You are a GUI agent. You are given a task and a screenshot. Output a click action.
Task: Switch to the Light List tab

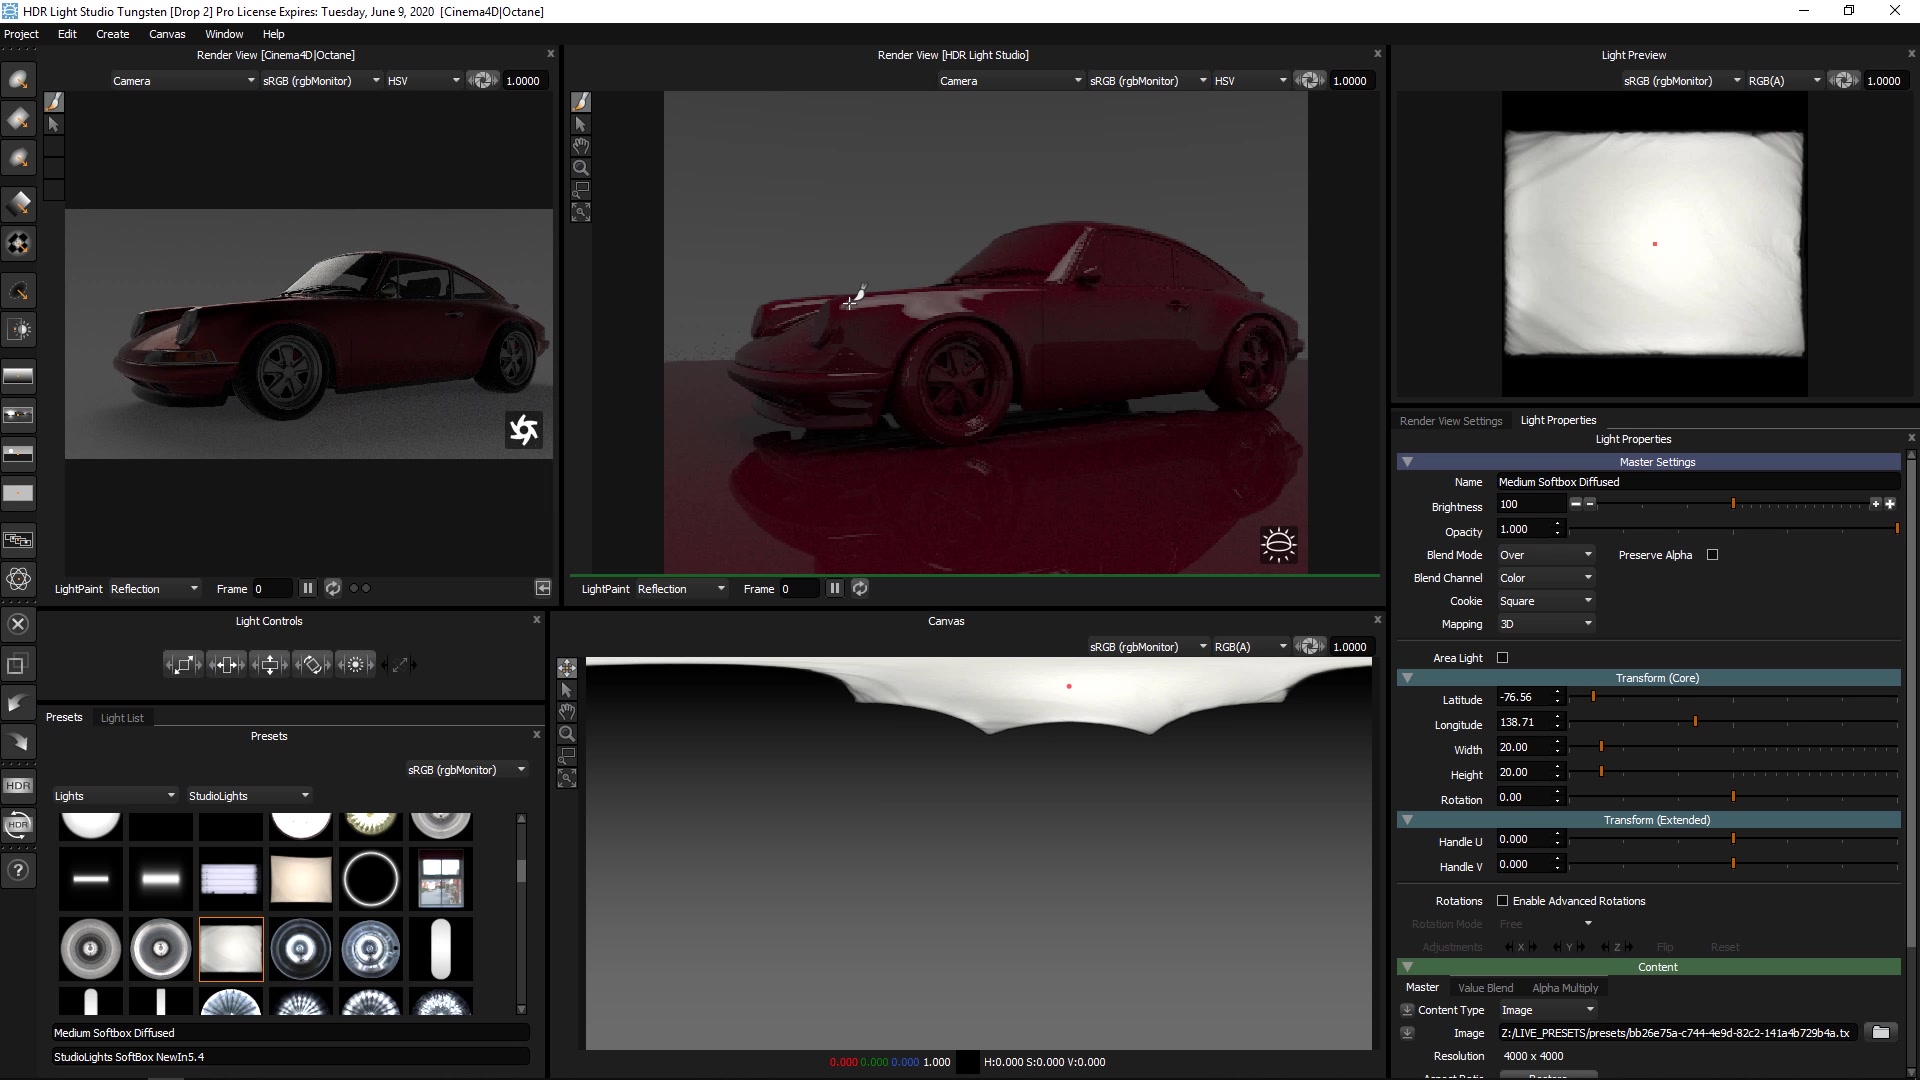coord(122,718)
